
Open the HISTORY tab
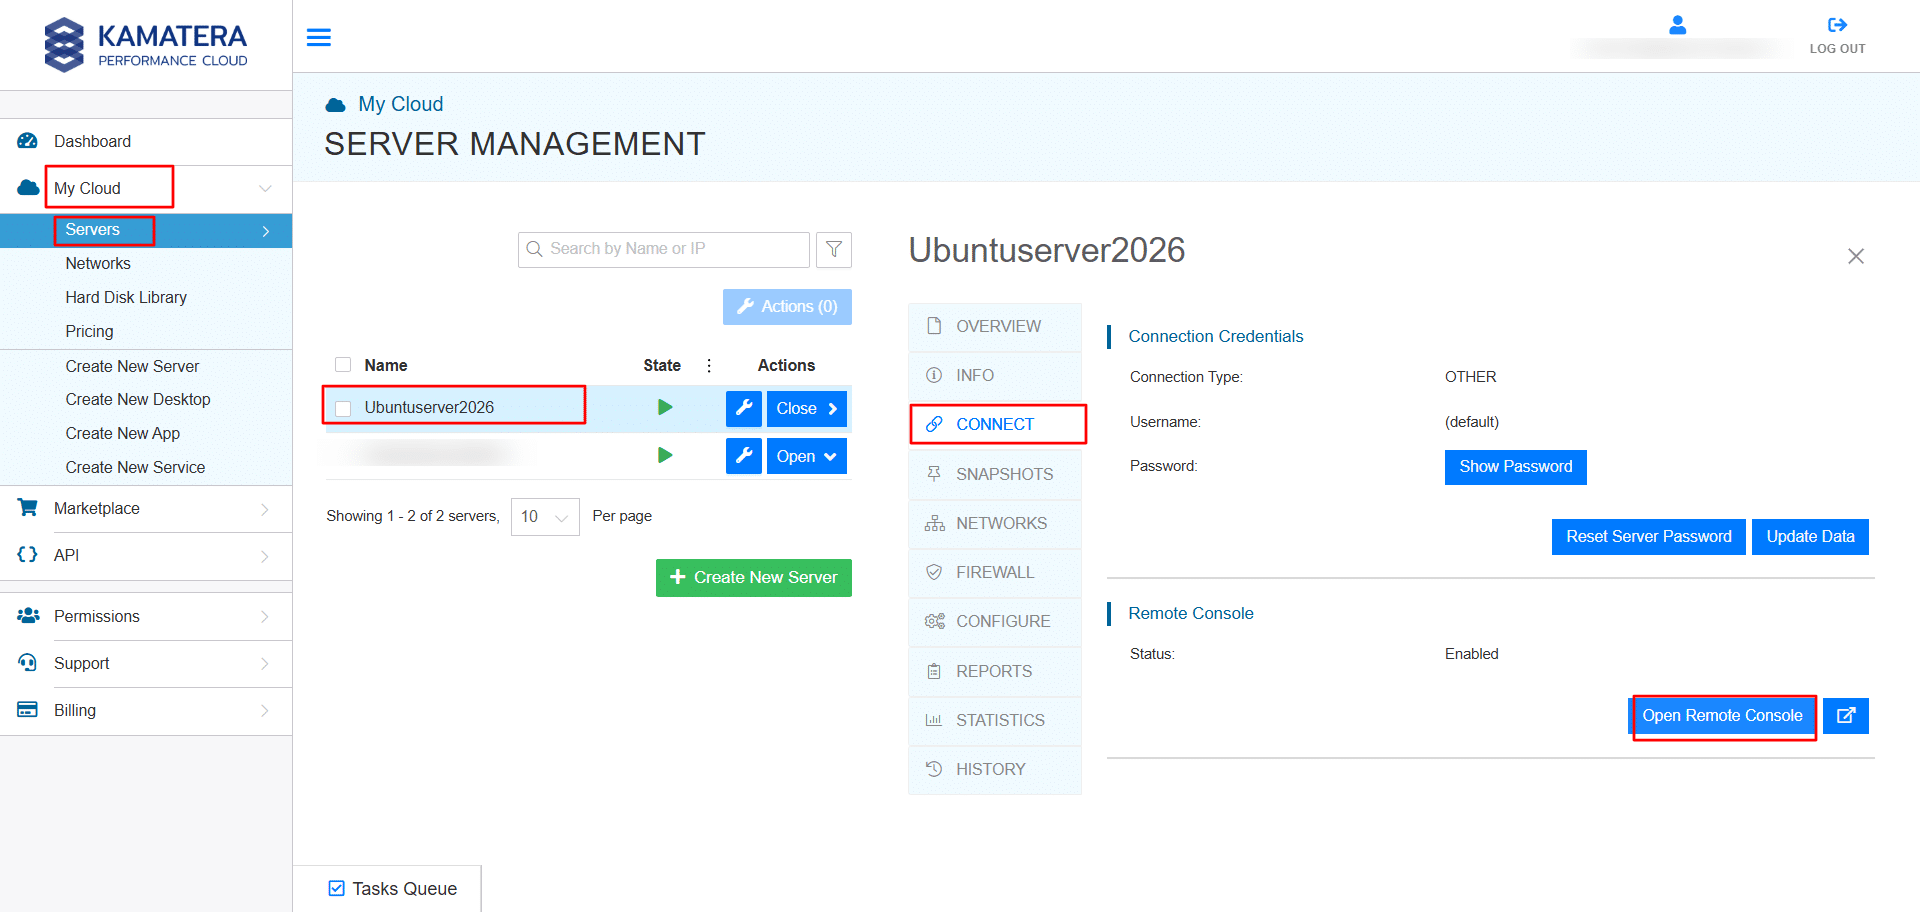coord(995,769)
